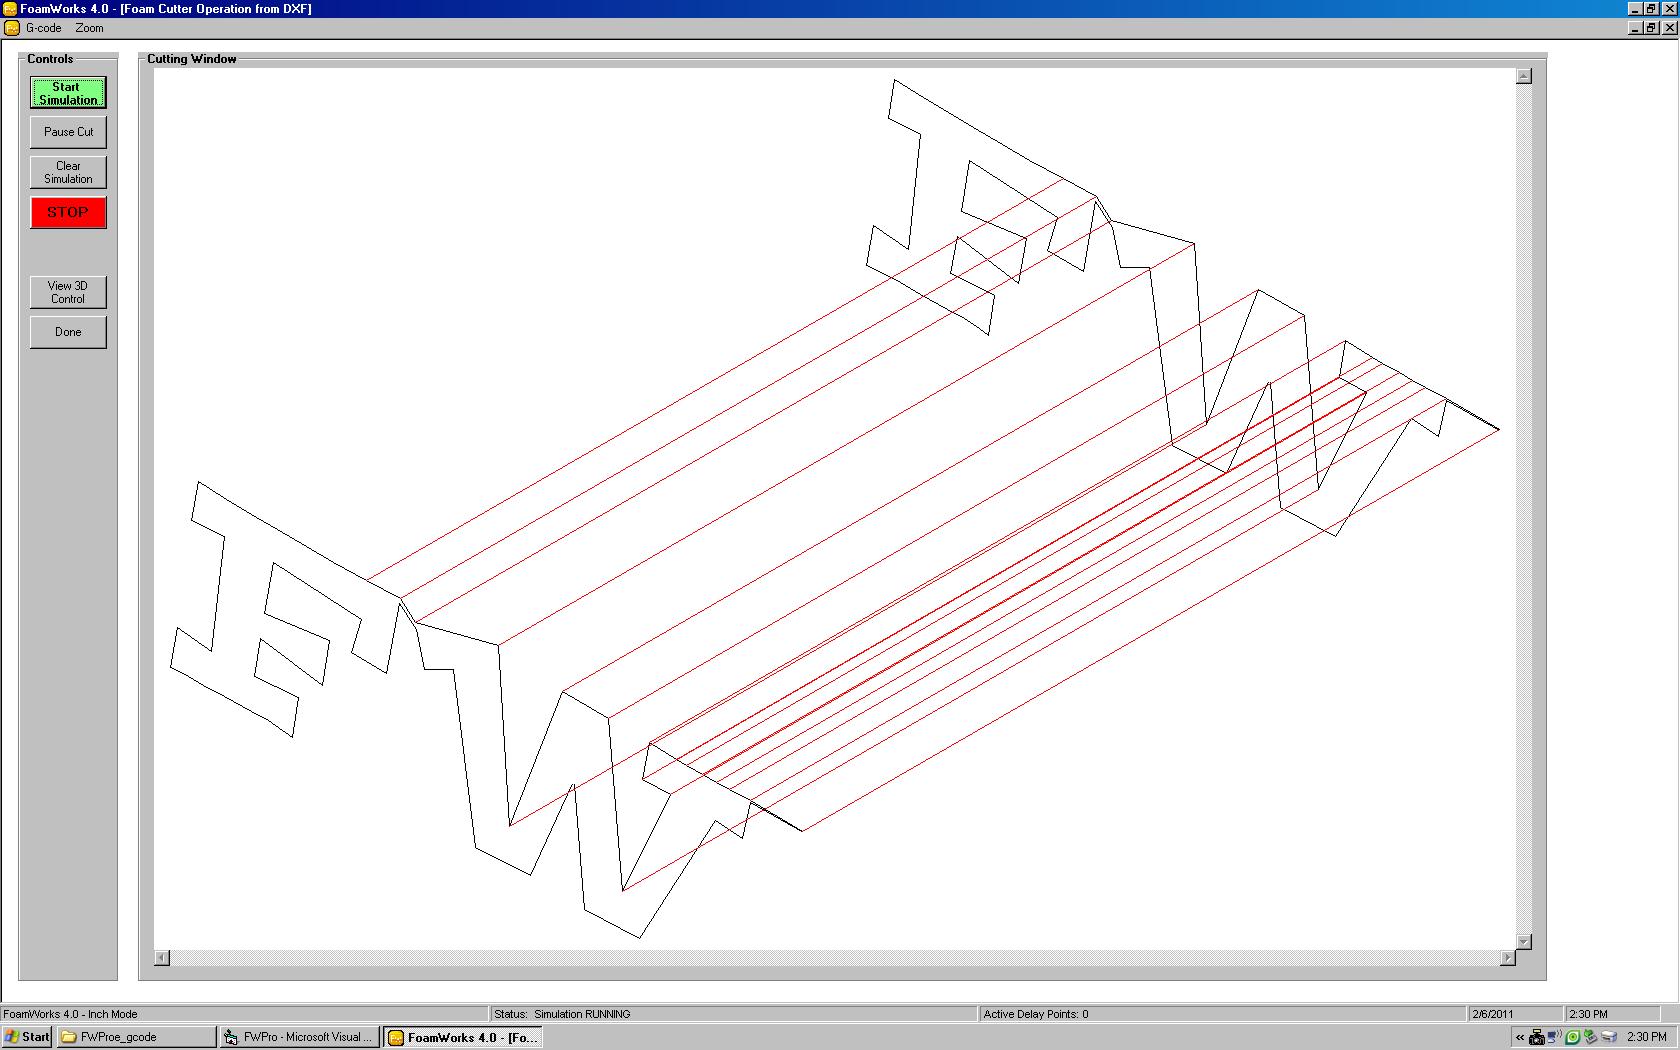Switch to FWPro - Microsoft Visual Basic via taskbar
1680x1050 pixels.
pos(297,1037)
